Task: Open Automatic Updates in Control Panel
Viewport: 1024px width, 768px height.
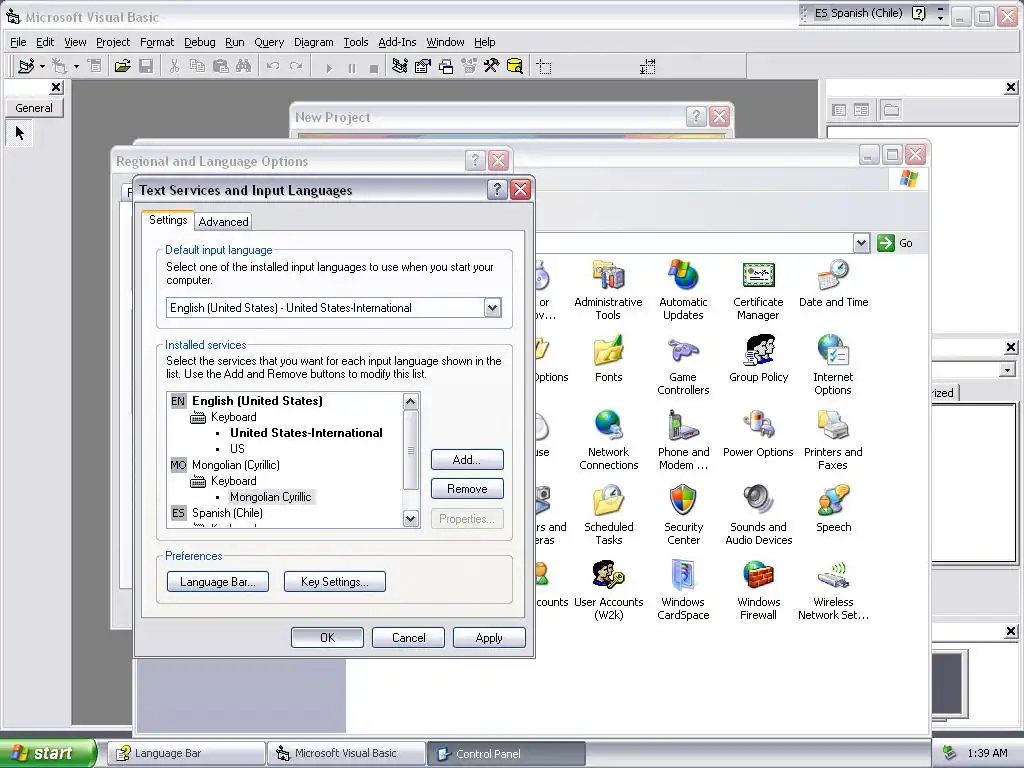Action: click(683, 291)
